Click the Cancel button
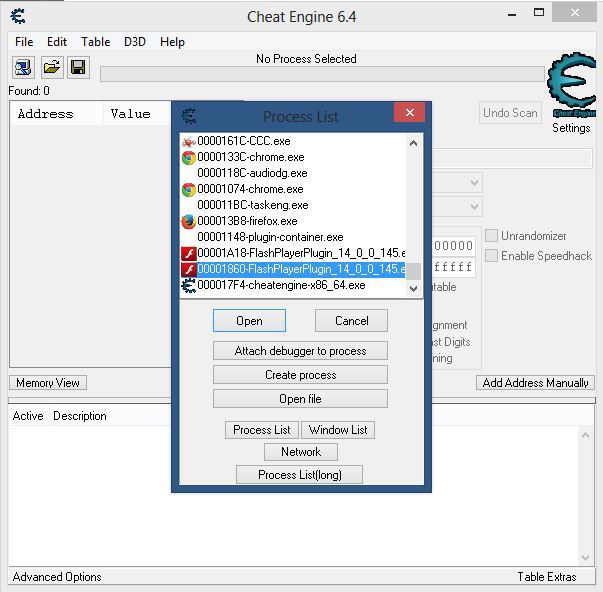This screenshot has width=603, height=592. [x=351, y=320]
